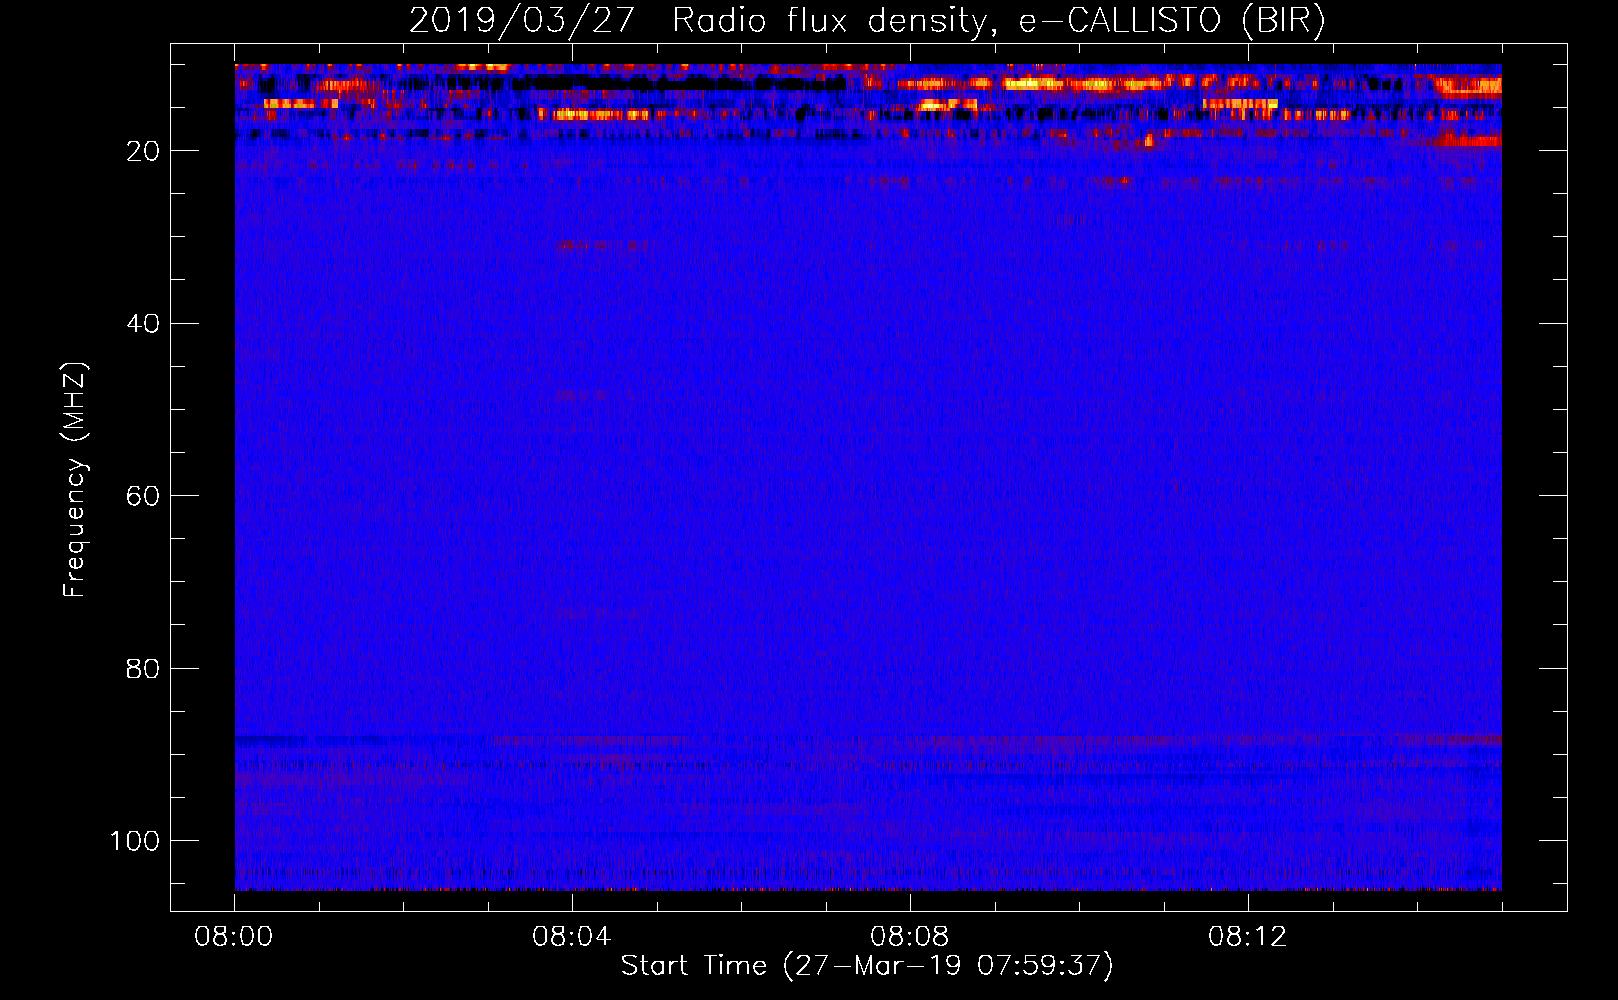
Task: Click the 20 MHz frequency tick label
Action: (143, 151)
